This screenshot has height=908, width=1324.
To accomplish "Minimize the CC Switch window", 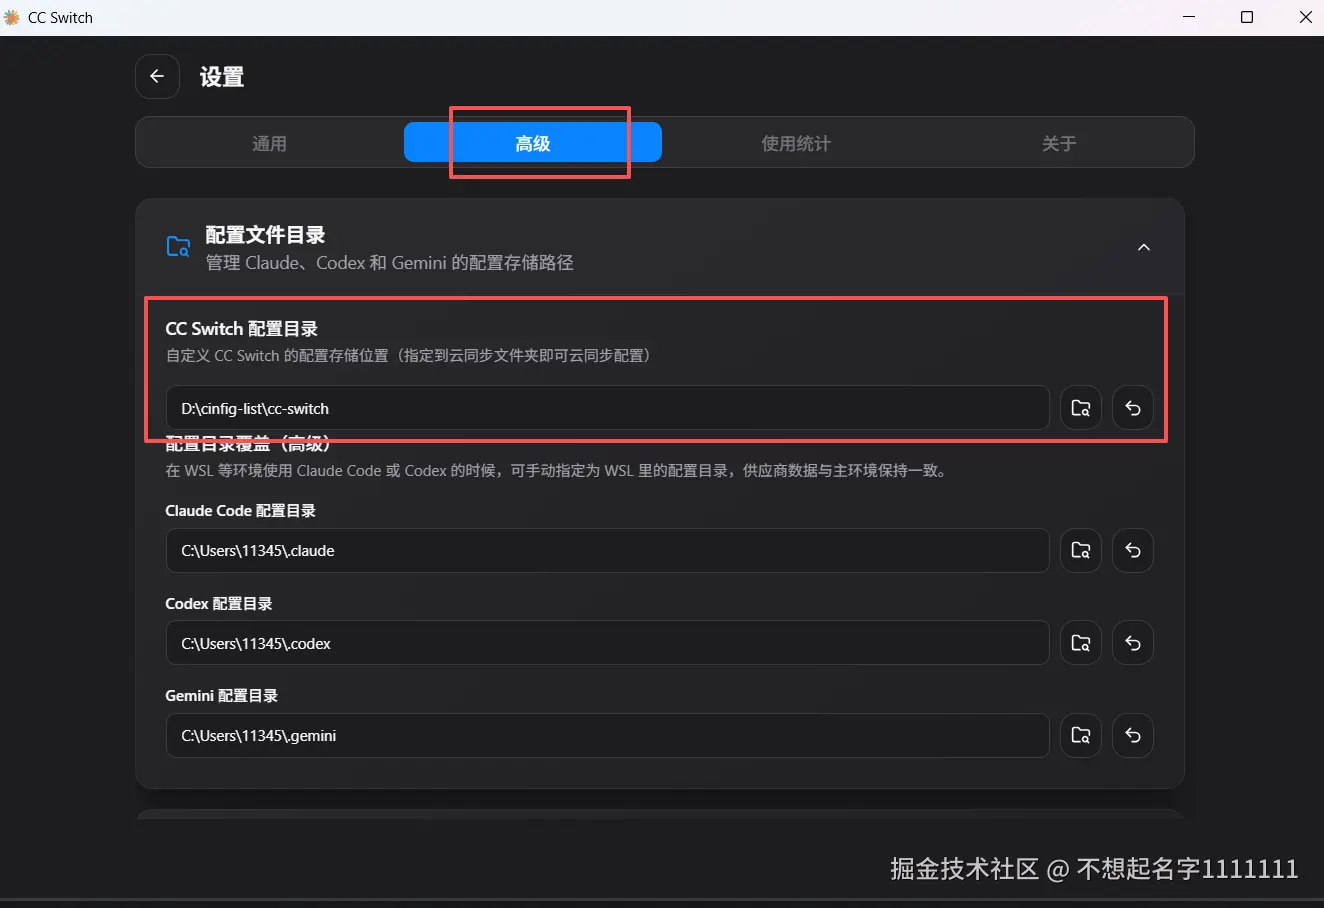I will (x=1189, y=17).
